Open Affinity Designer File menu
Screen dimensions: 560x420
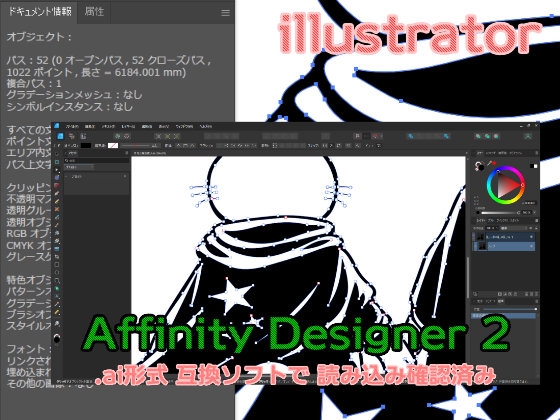[72, 126]
